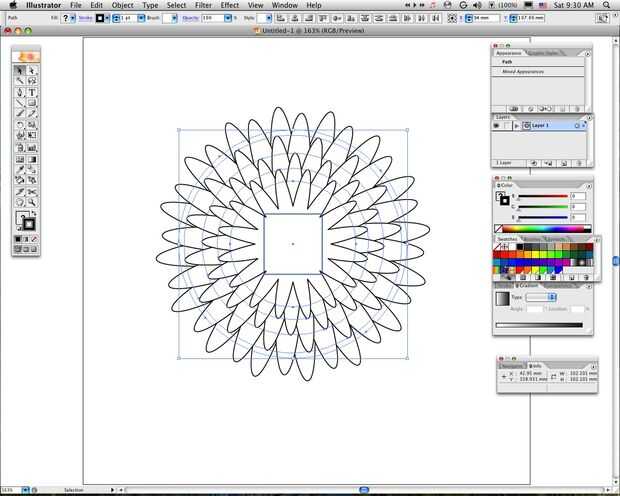
Task: Open the stroke weight dropdown
Action: [x=141, y=18]
